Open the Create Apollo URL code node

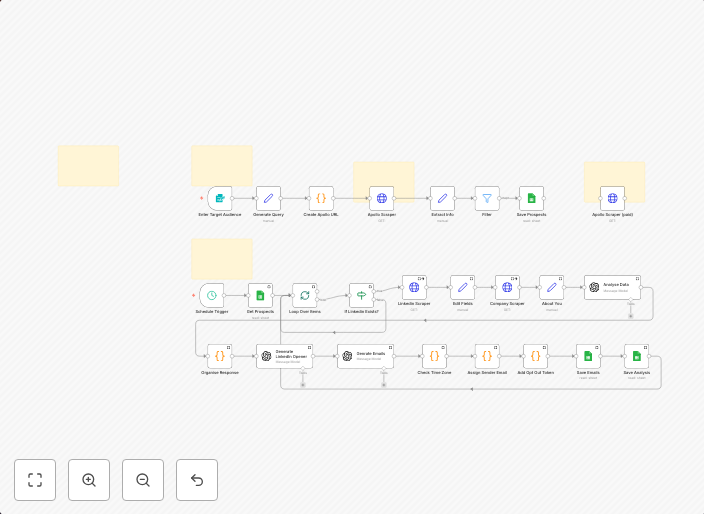coord(321,198)
